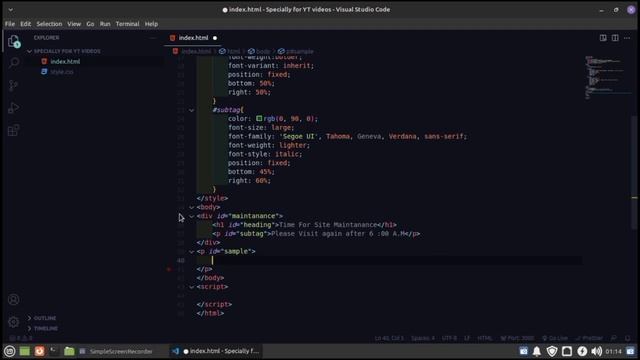Viewport: 640px width, 360px height.
Task: Open the View menu
Action: click(x=74, y=24)
